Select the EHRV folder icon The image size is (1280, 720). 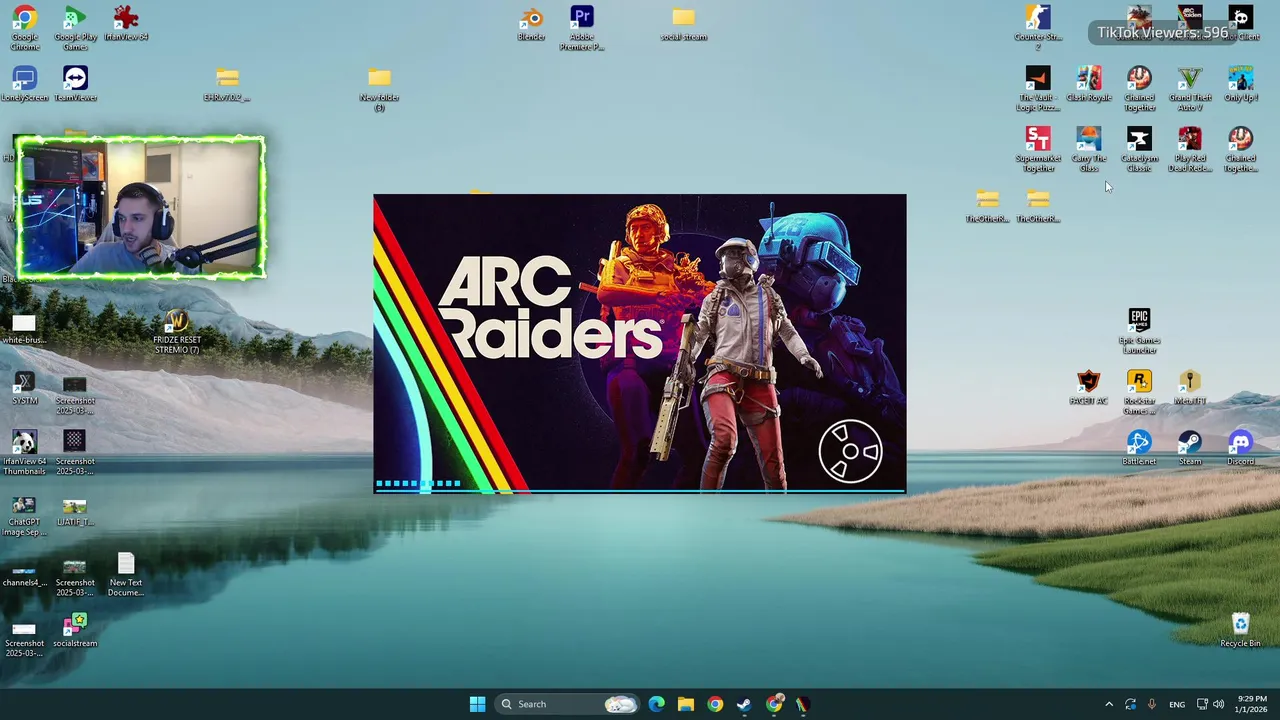[227, 84]
